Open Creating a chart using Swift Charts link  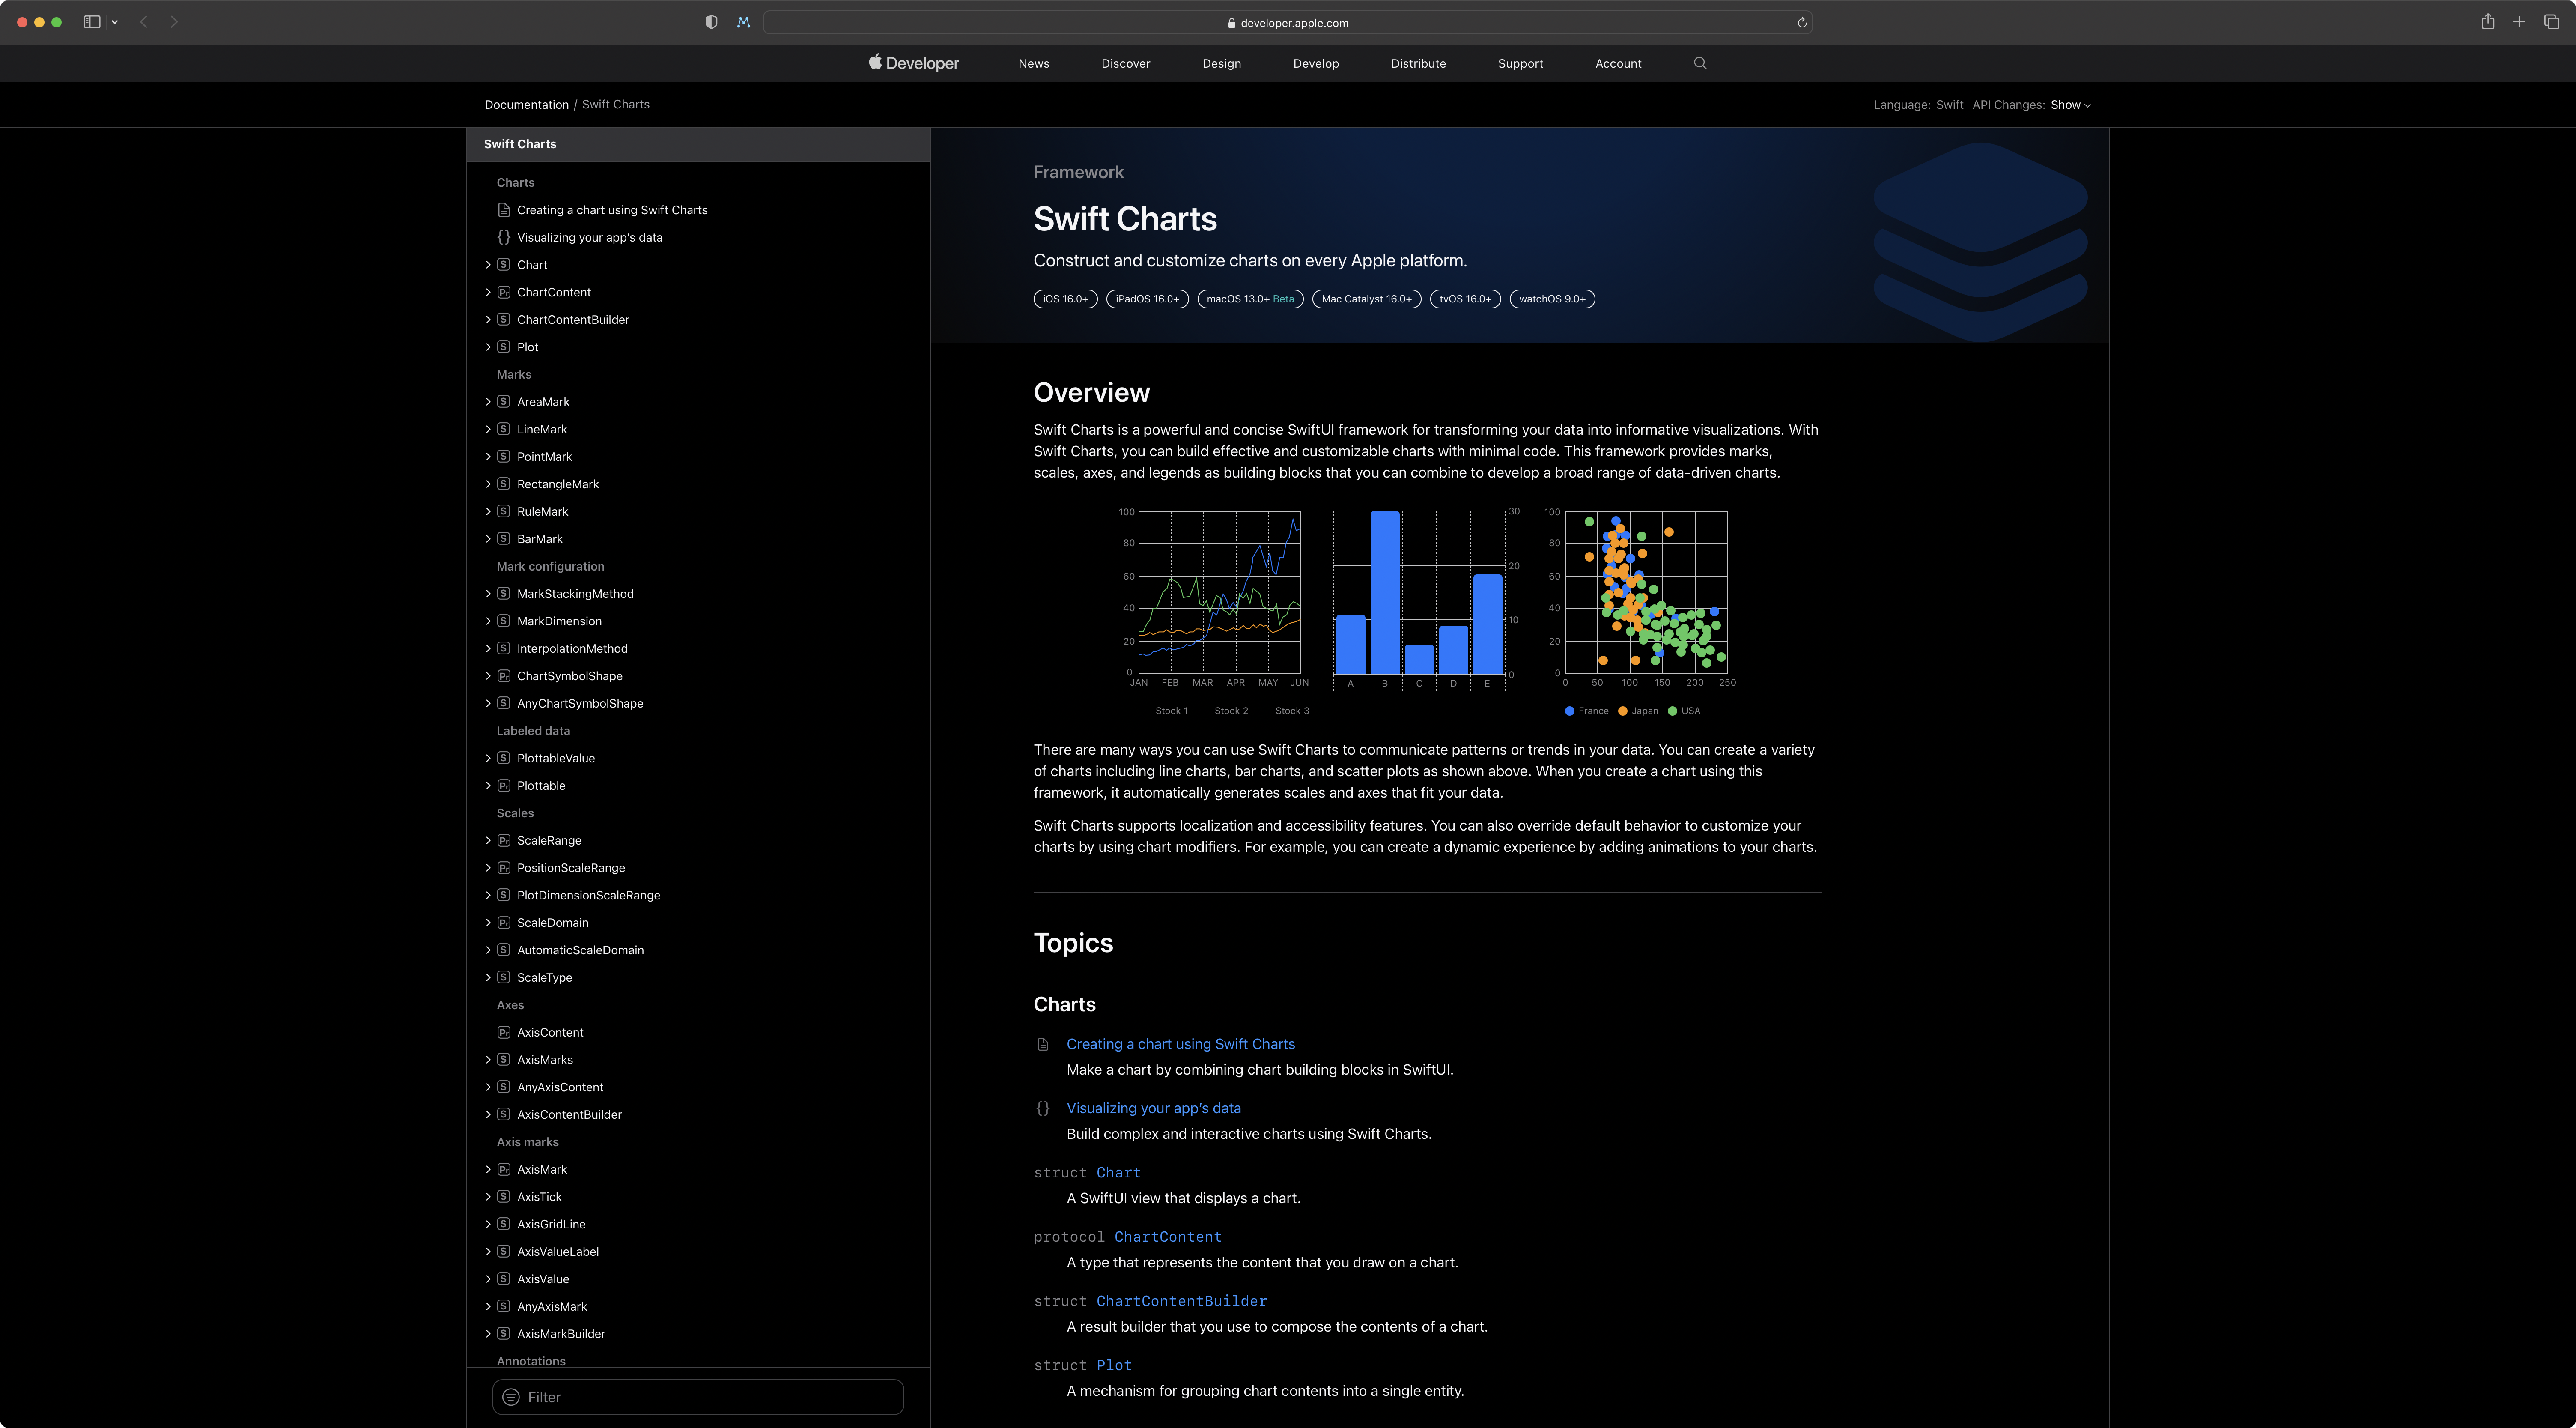coord(1180,1044)
